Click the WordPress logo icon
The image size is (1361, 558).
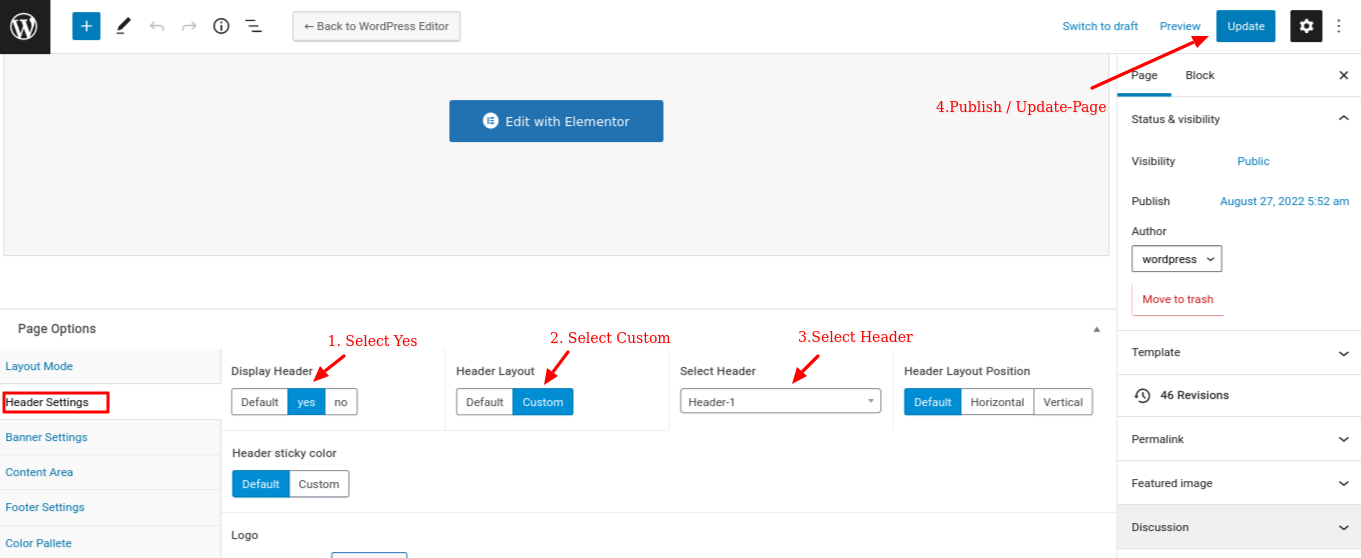[24, 26]
